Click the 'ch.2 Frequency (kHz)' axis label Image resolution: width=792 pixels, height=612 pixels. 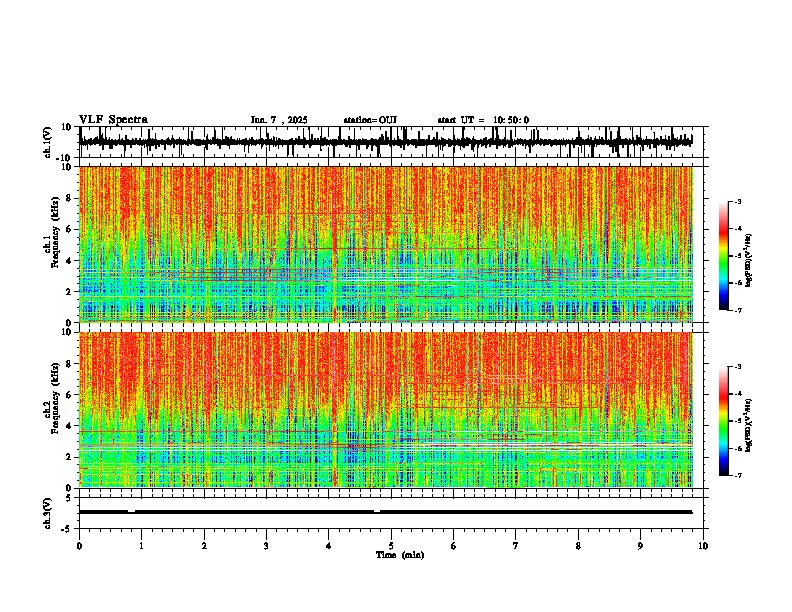[52, 398]
